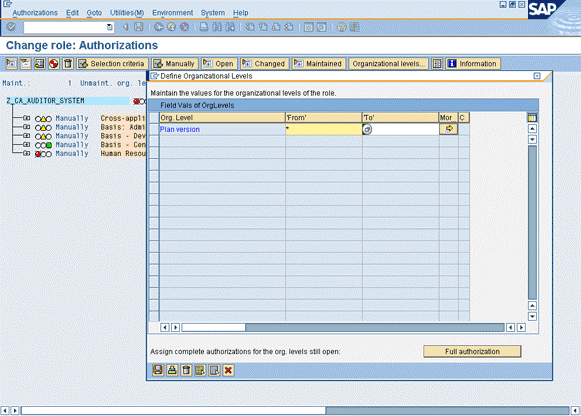Click the To field of Plan version
The height and width of the screenshot is (416, 581).
tap(401, 129)
